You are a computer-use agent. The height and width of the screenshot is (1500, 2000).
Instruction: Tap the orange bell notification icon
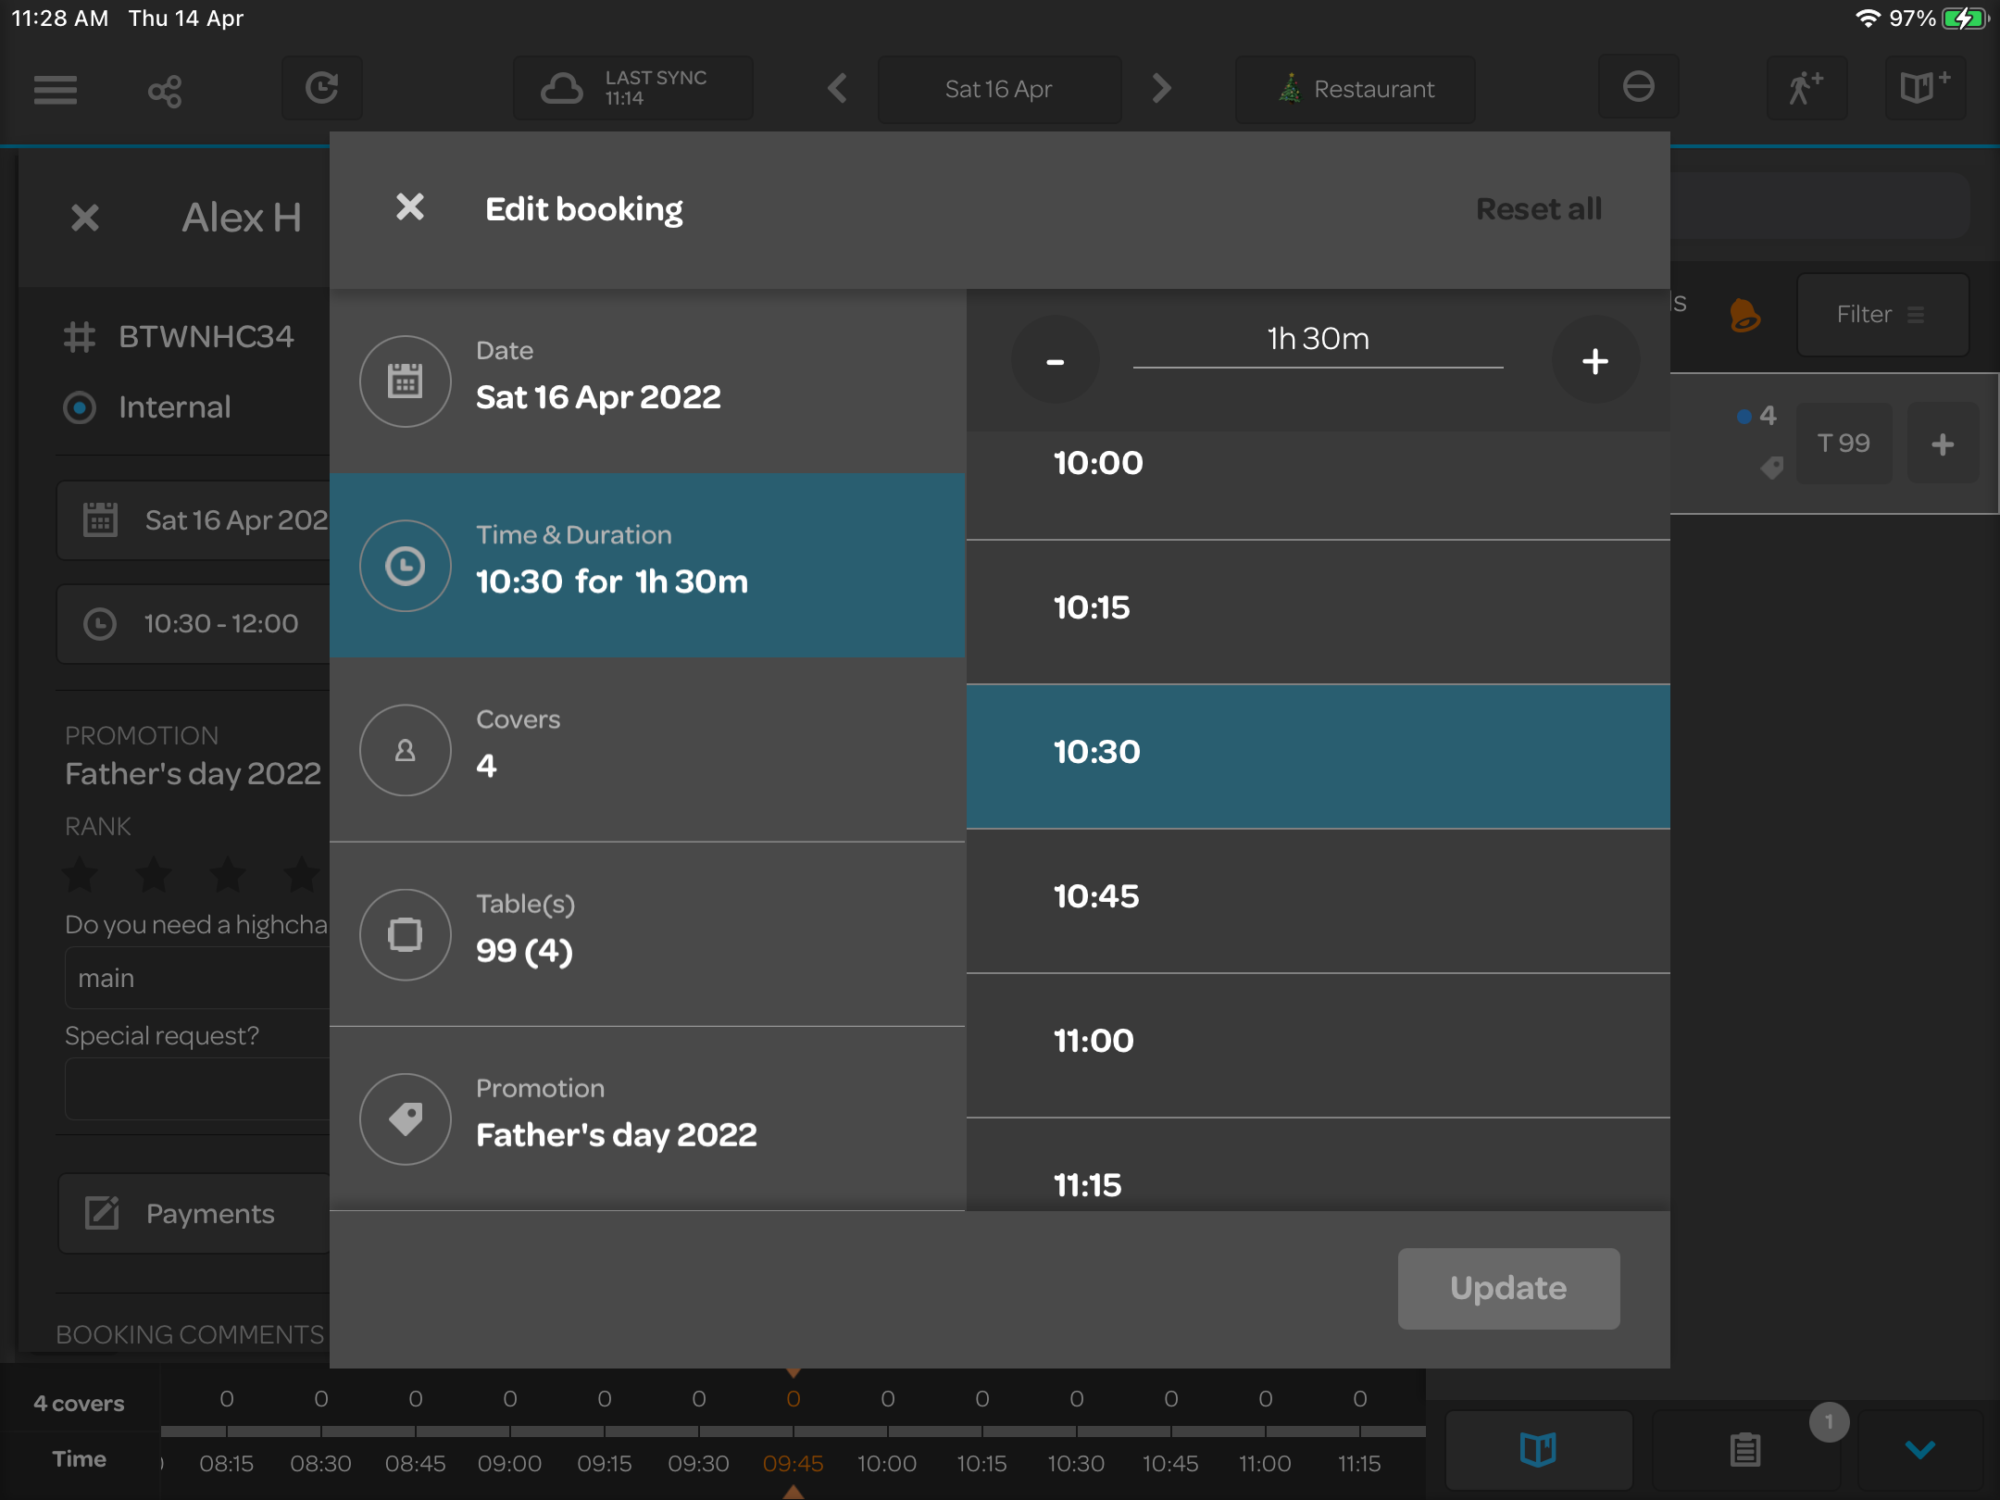[x=1744, y=315]
